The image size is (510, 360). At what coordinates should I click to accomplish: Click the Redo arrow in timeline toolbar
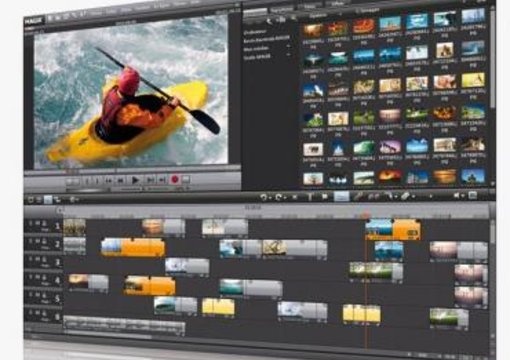[278, 197]
